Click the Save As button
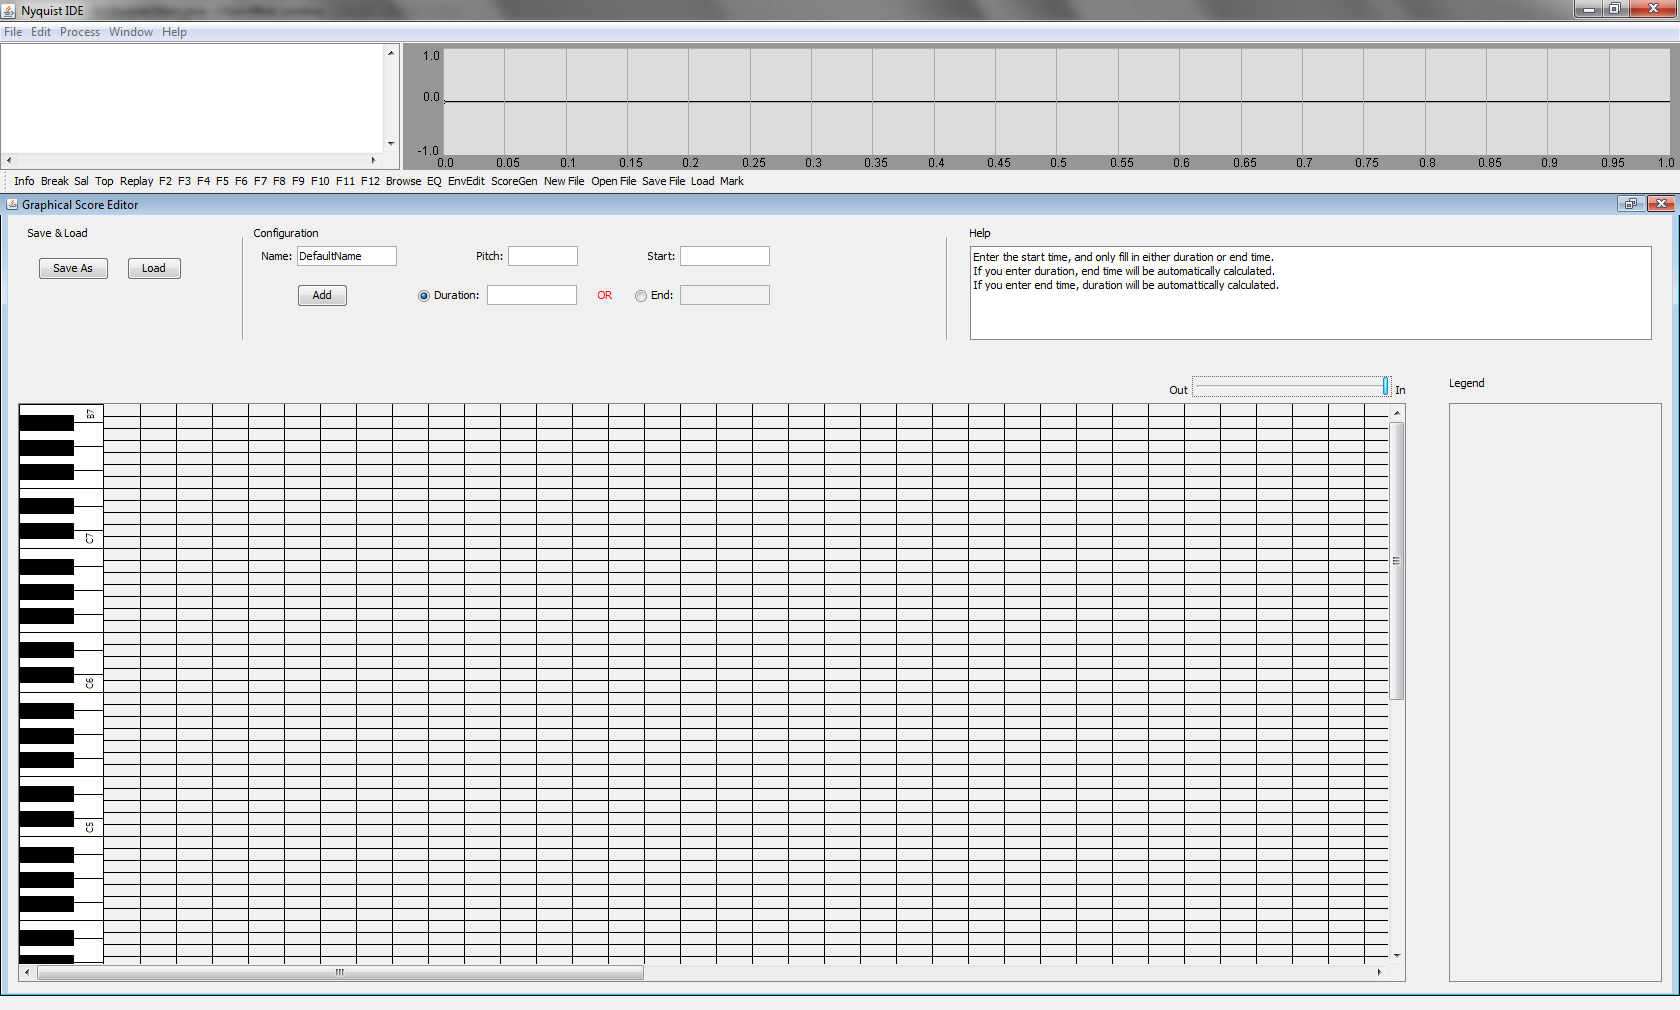Viewport: 1680px width, 1010px height. 73,268
